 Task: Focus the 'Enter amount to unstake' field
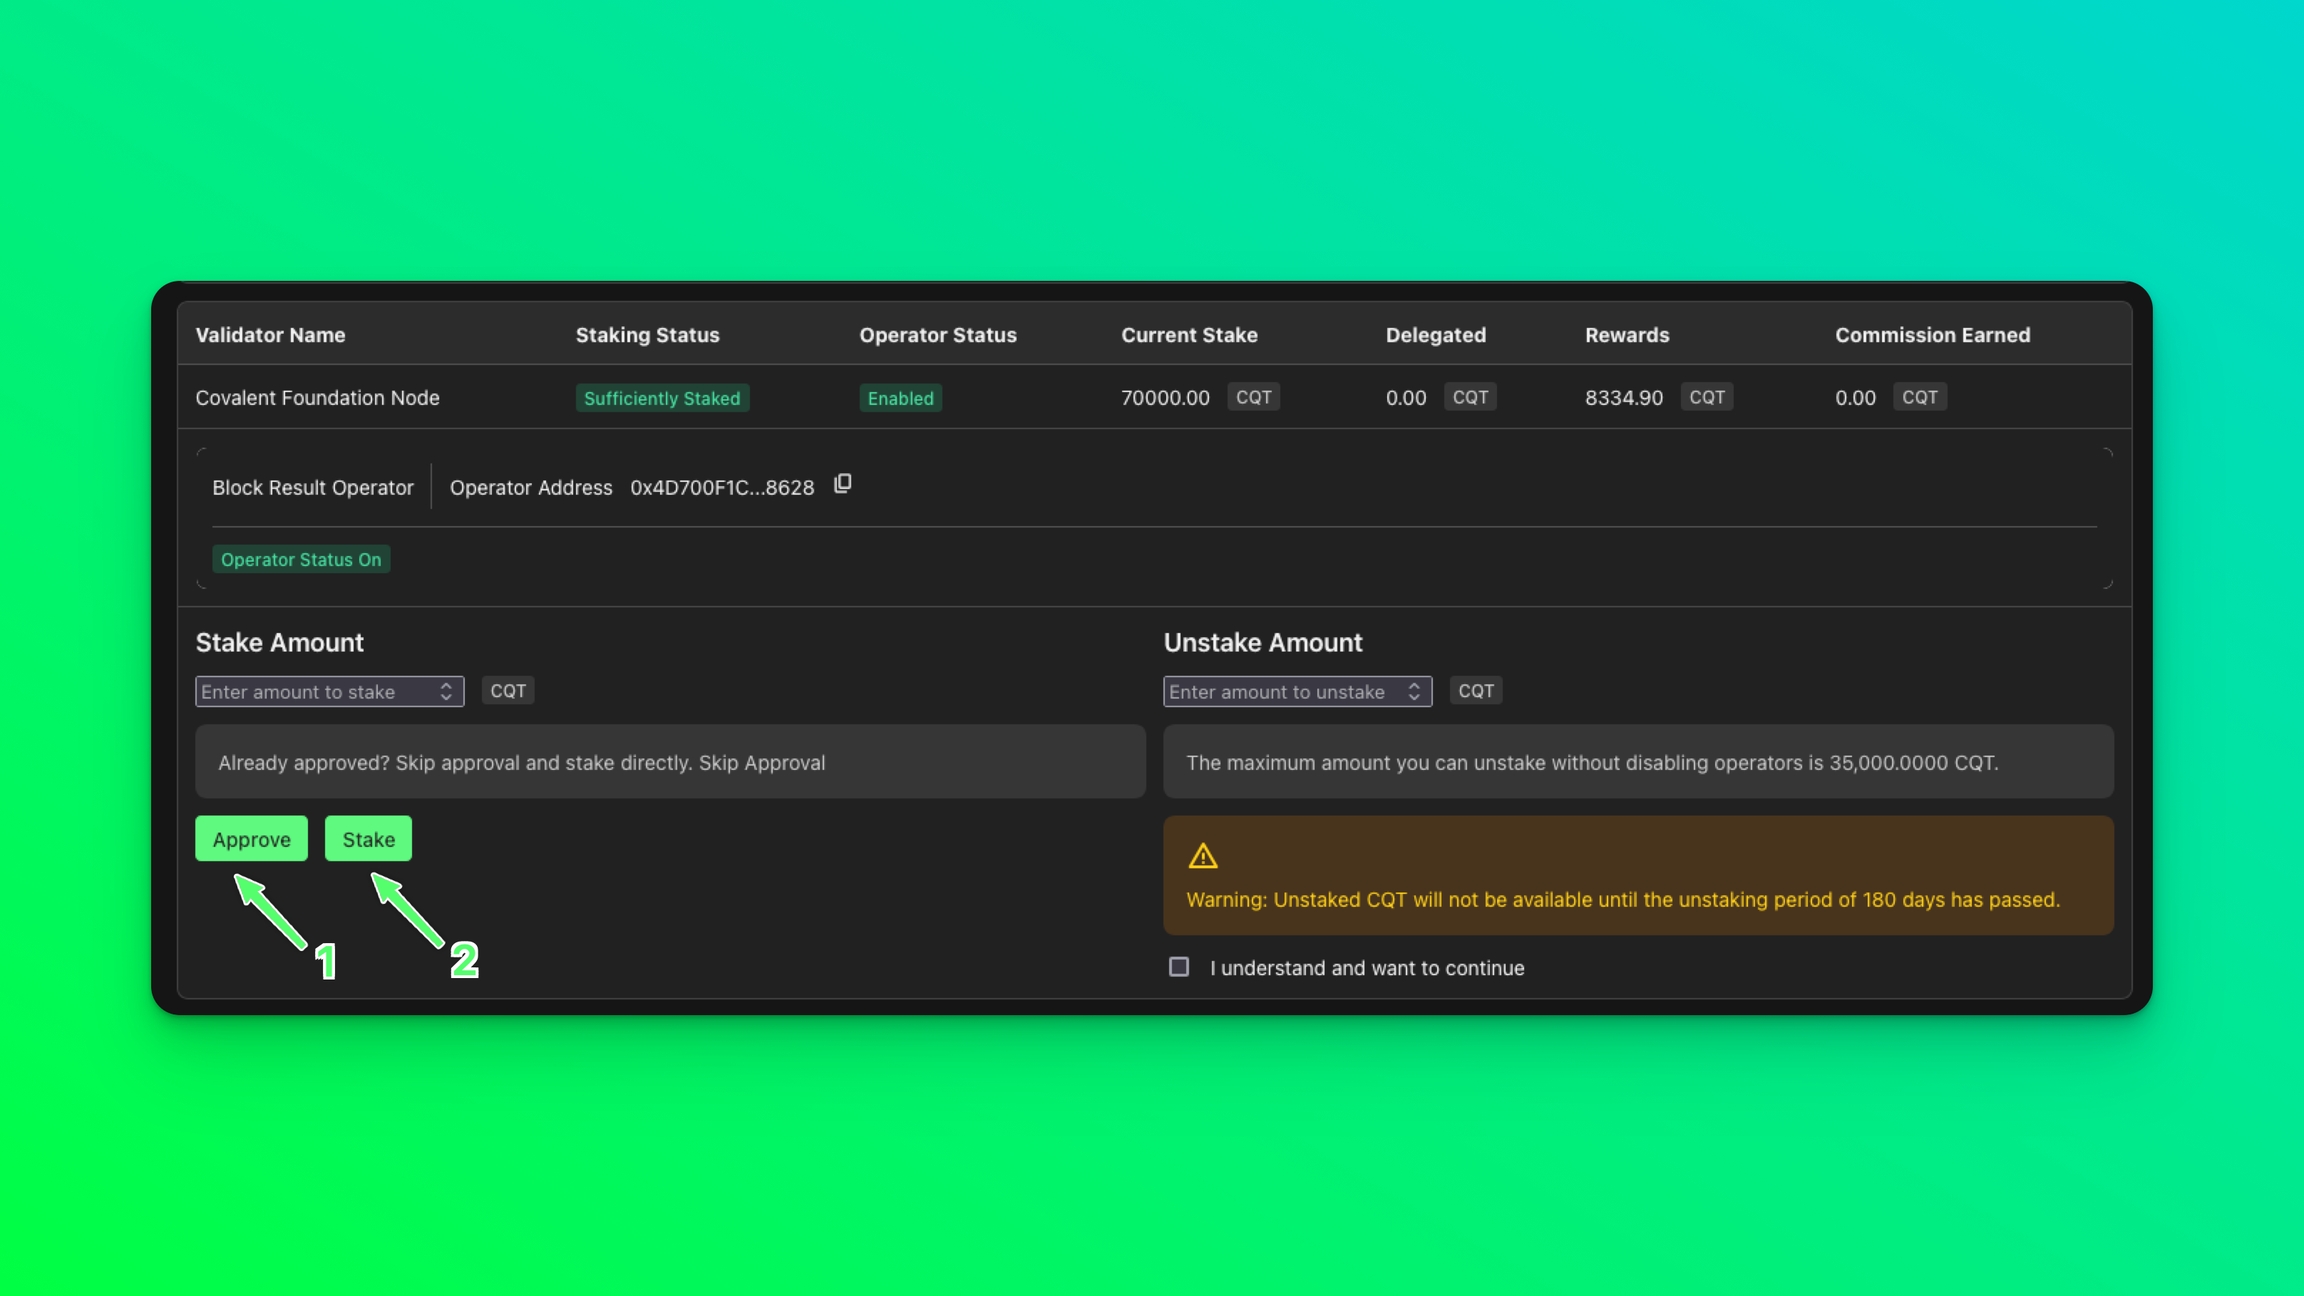point(1283,691)
